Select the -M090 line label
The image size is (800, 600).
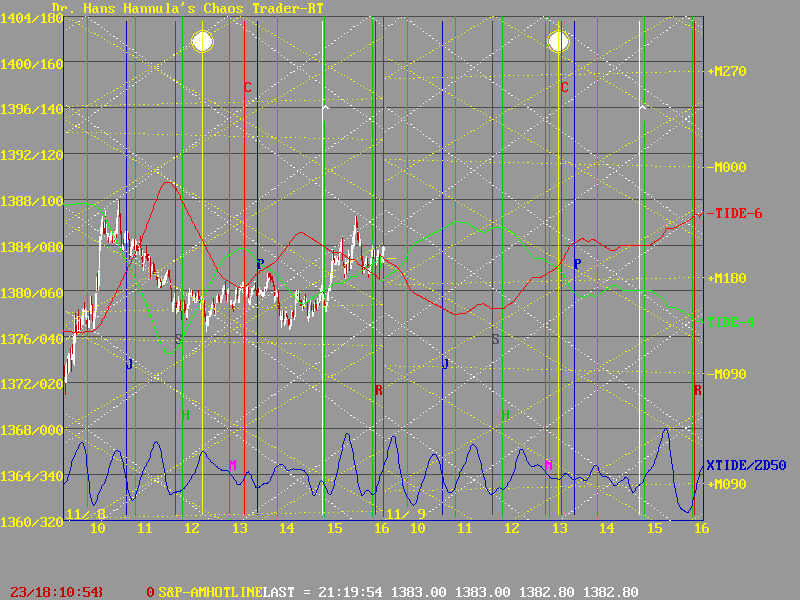(727, 374)
